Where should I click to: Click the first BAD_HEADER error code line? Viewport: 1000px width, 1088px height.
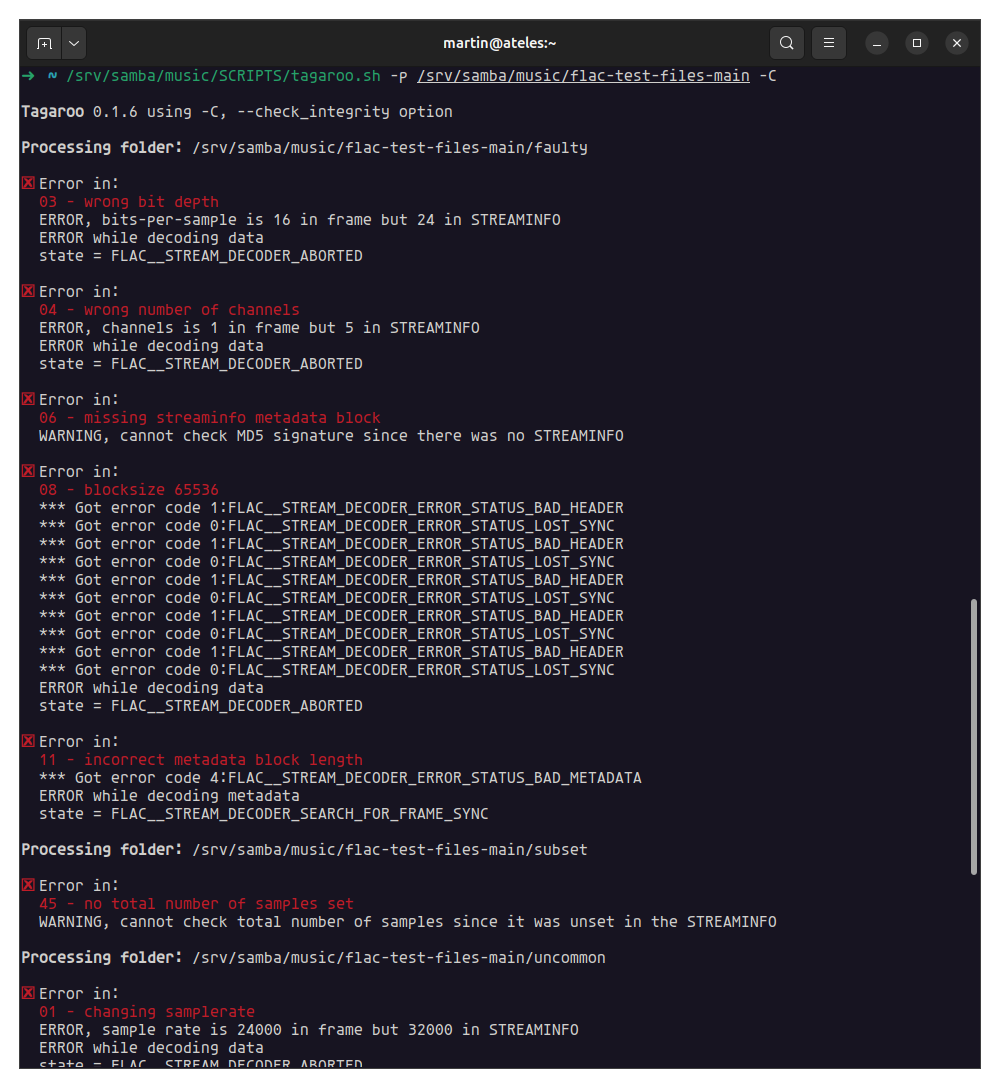click(331, 508)
